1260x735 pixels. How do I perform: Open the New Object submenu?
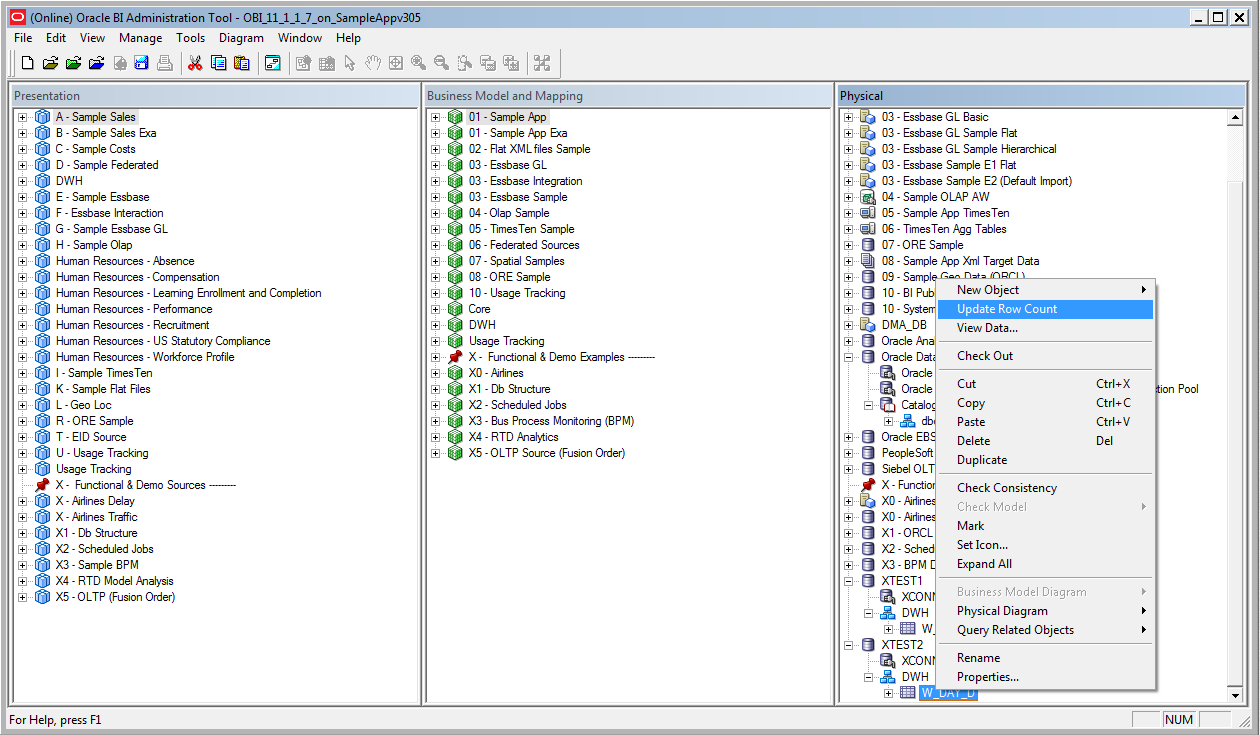(x=1045, y=290)
